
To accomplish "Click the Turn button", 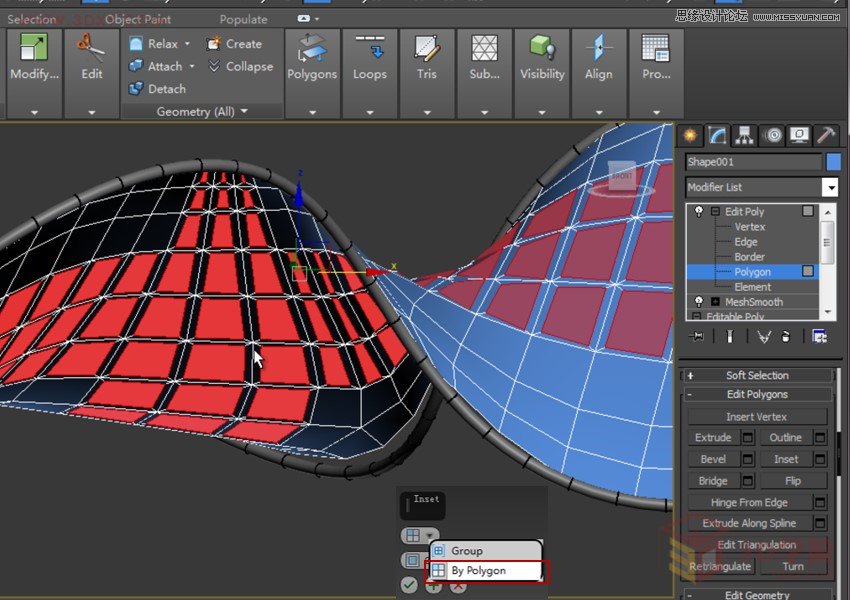I will [793, 566].
